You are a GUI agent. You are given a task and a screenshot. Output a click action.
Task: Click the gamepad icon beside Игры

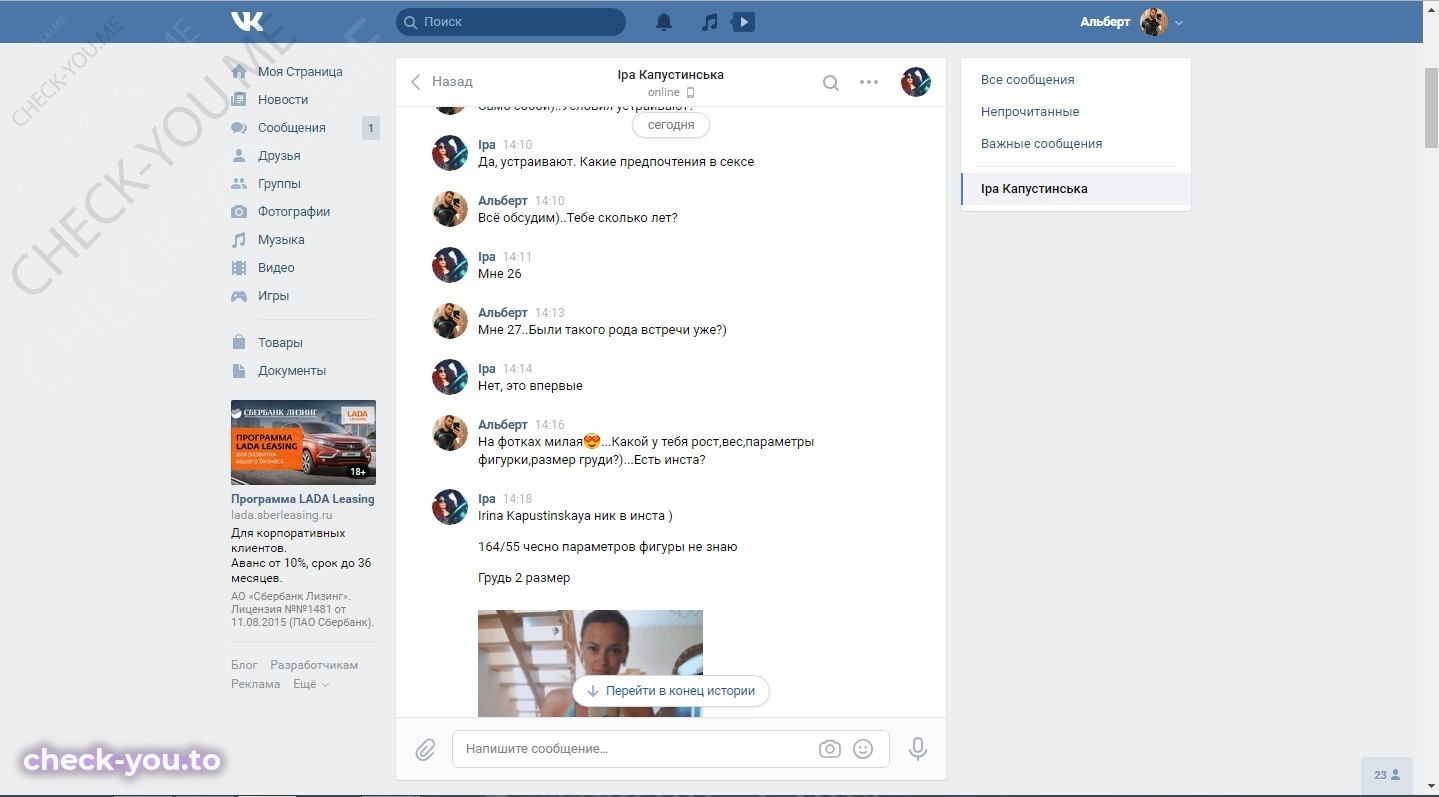[239, 296]
